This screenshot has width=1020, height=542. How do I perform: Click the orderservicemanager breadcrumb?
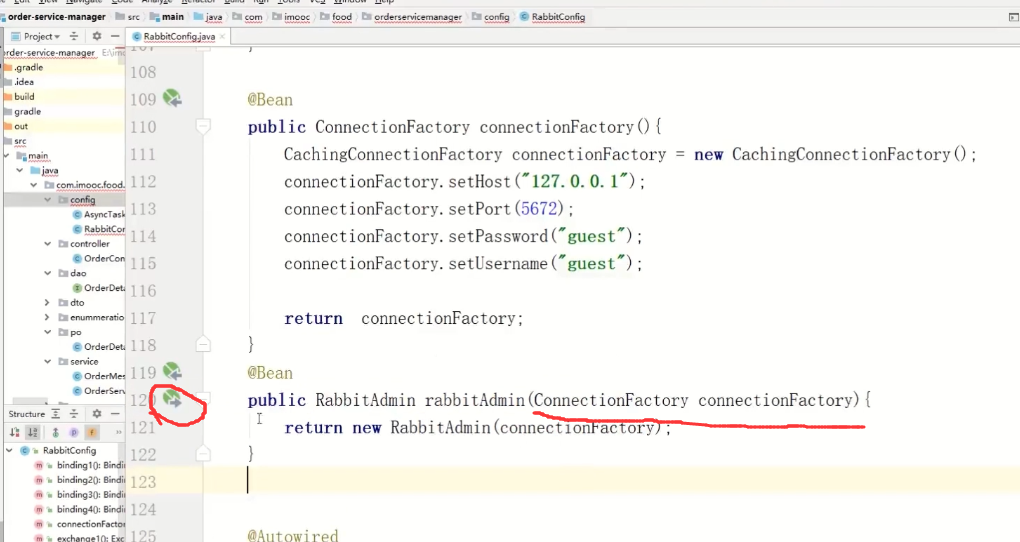point(412,17)
